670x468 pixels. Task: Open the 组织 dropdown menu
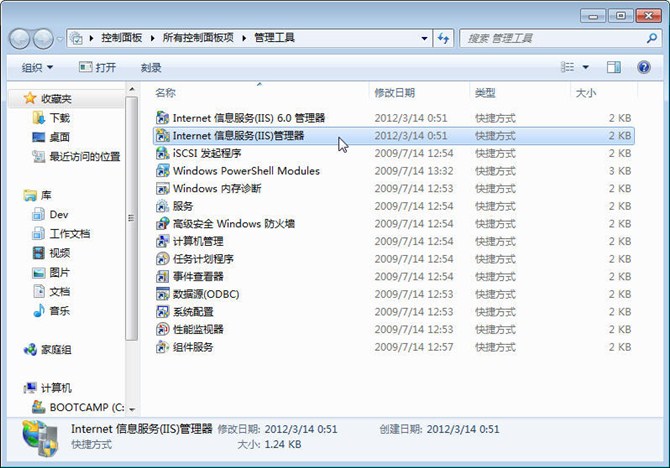(x=37, y=68)
